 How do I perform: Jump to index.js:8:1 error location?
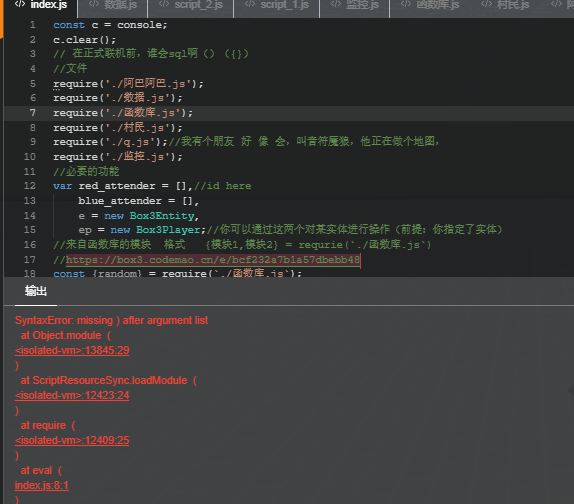pyautogui.click(x=41, y=485)
